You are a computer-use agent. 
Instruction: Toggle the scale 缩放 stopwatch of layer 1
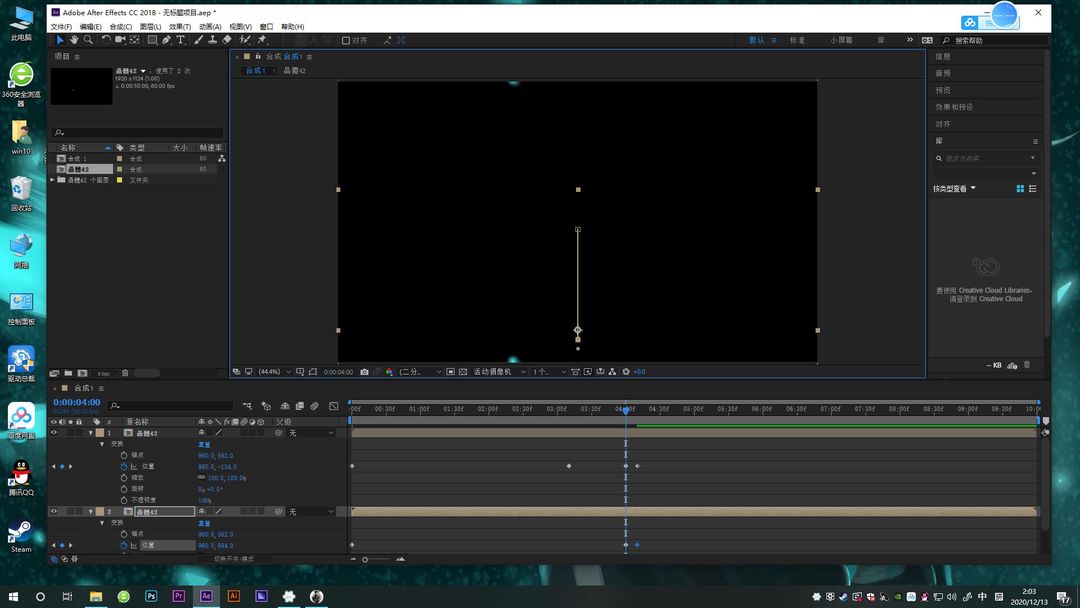click(124, 478)
